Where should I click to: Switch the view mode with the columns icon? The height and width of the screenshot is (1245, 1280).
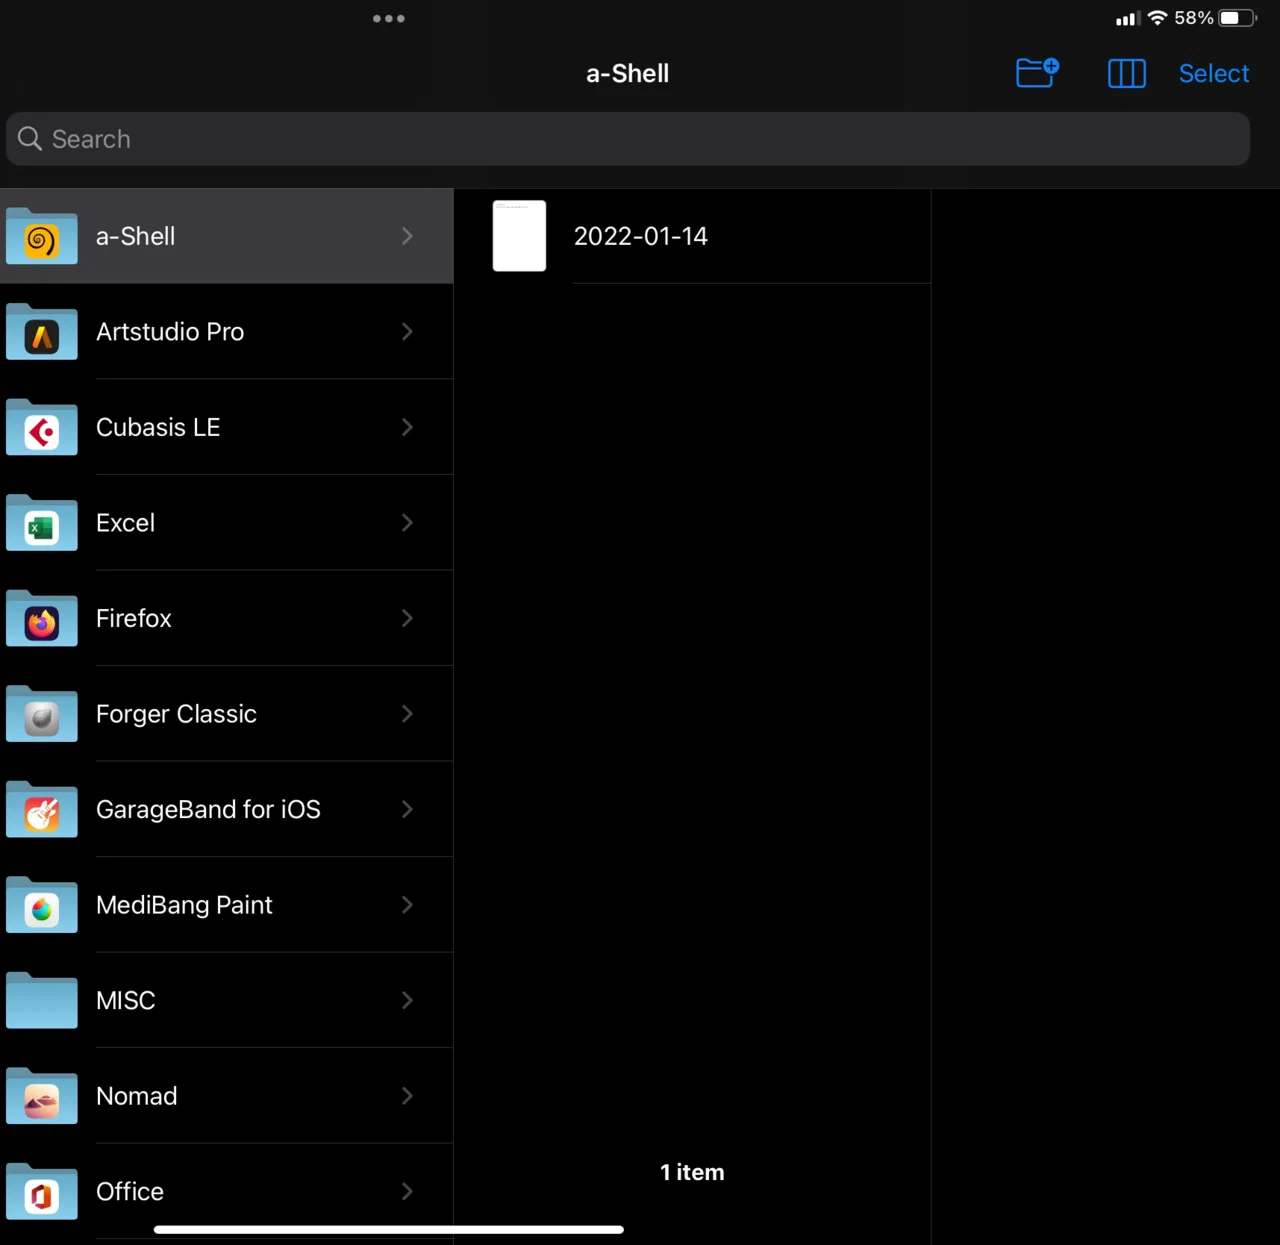coord(1127,73)
